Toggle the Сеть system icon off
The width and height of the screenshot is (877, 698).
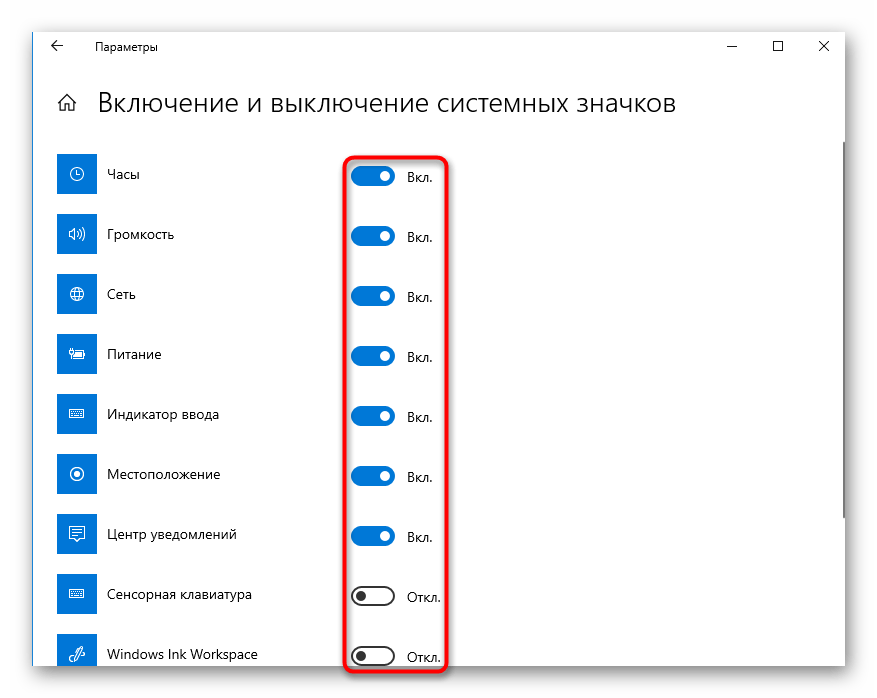(373, 296)
